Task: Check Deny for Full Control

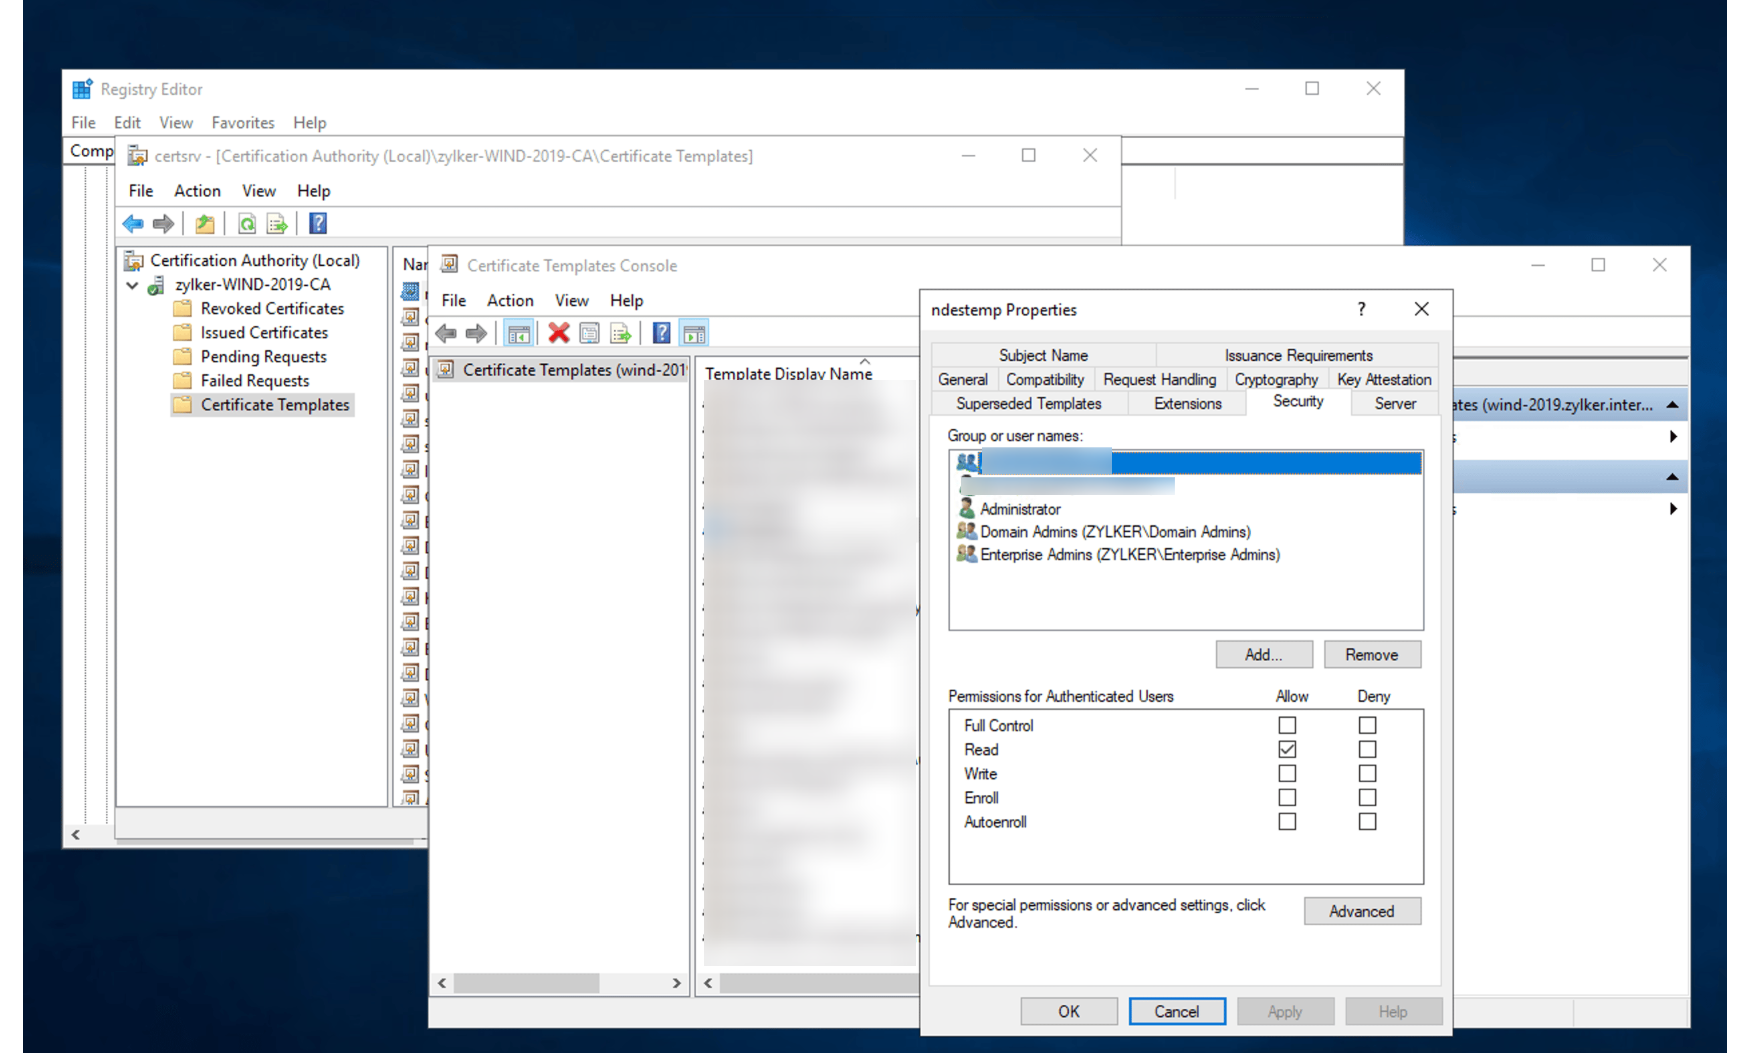Action: (1367, 726)
